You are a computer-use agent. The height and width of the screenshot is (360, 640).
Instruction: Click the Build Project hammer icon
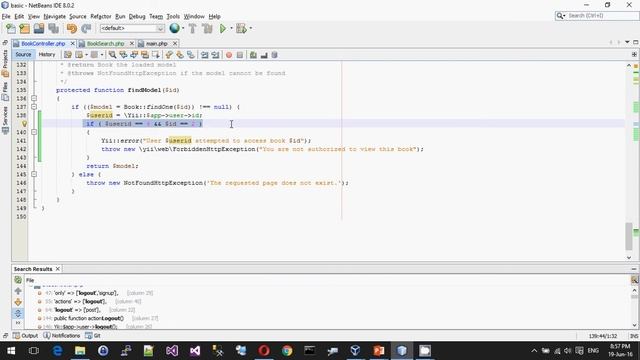(x=192, y=28)
